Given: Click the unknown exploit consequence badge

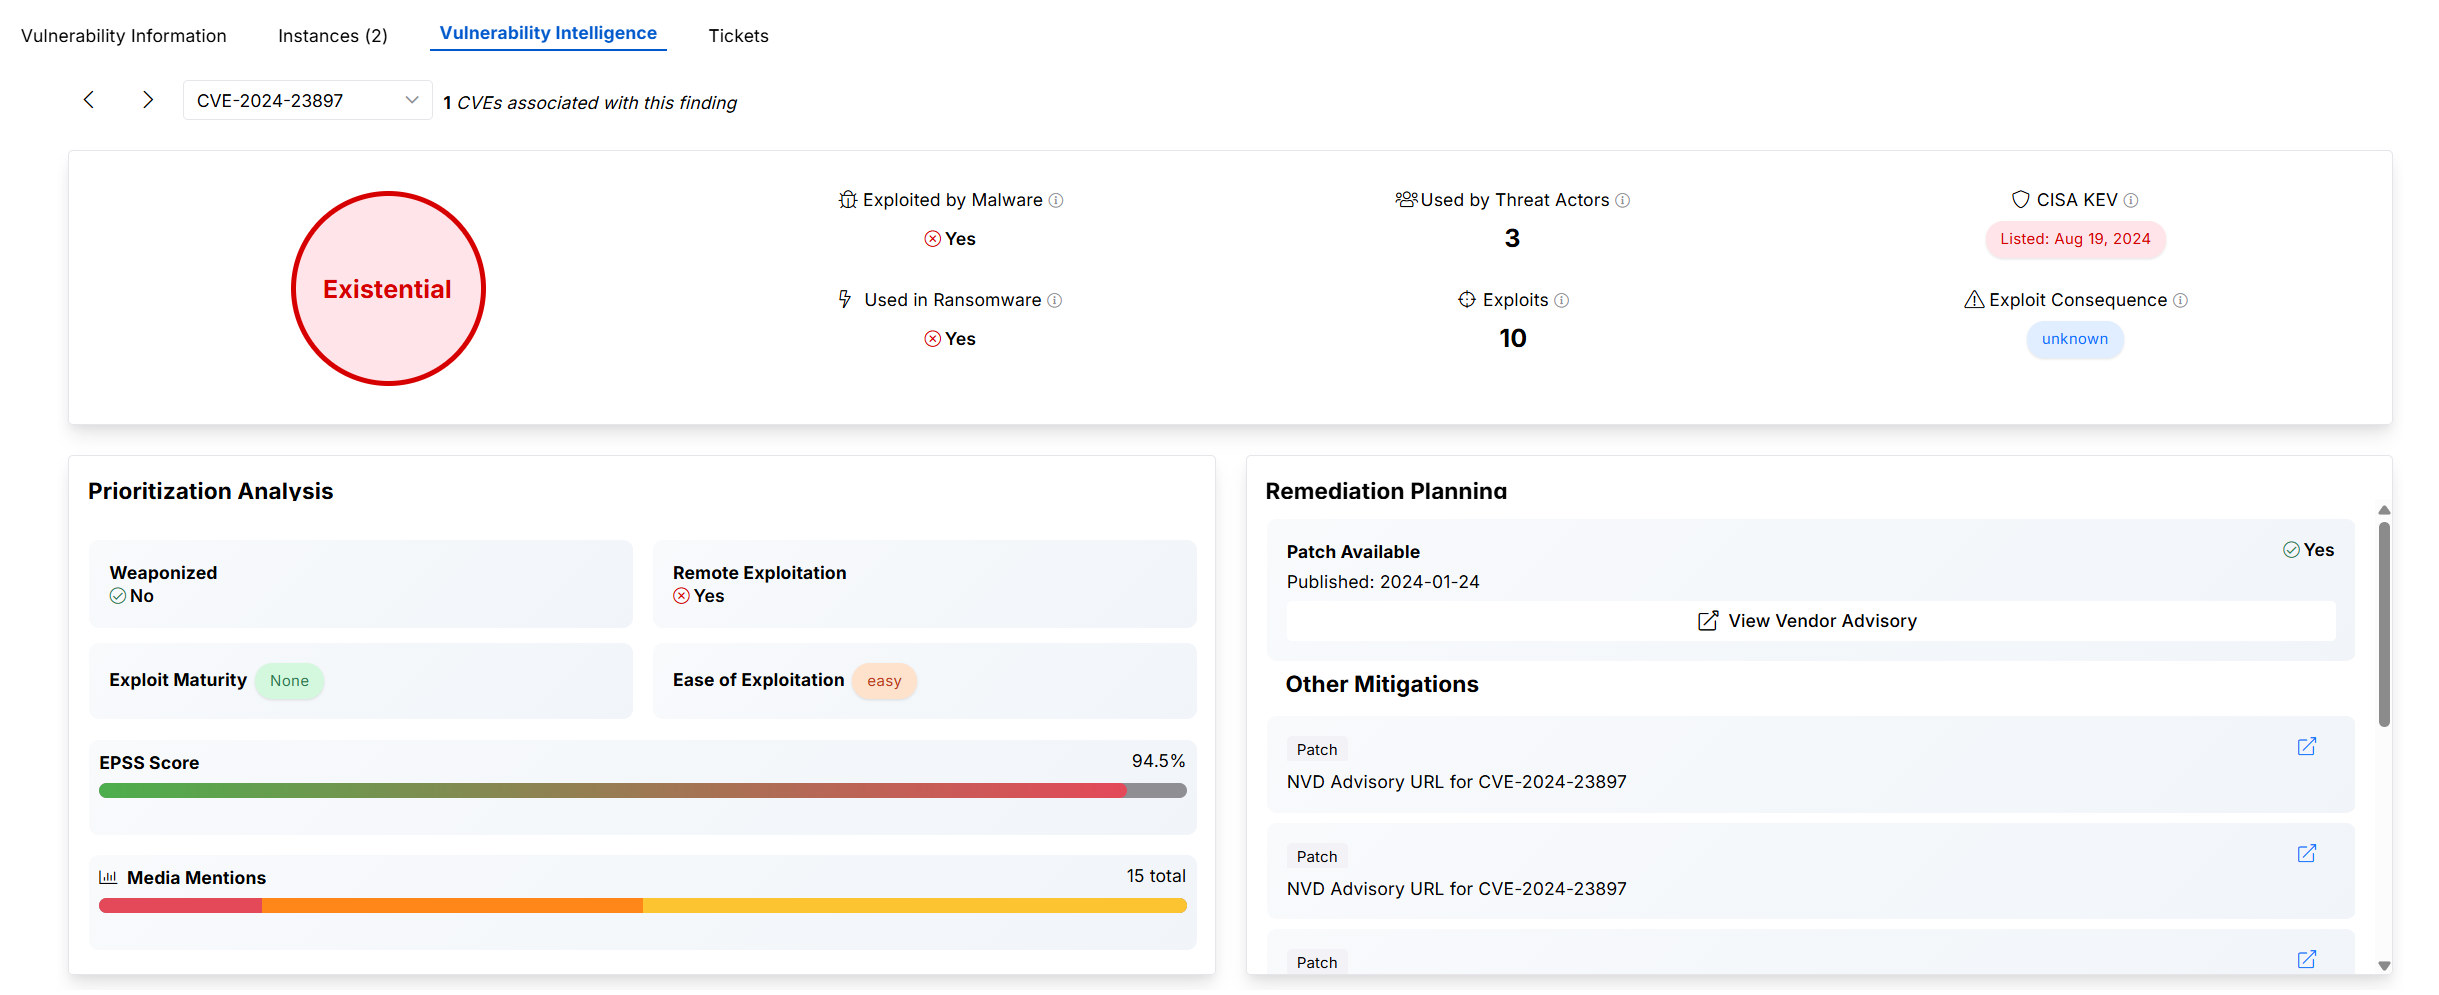Looking at the screenshot, I should coord(2075,339).
